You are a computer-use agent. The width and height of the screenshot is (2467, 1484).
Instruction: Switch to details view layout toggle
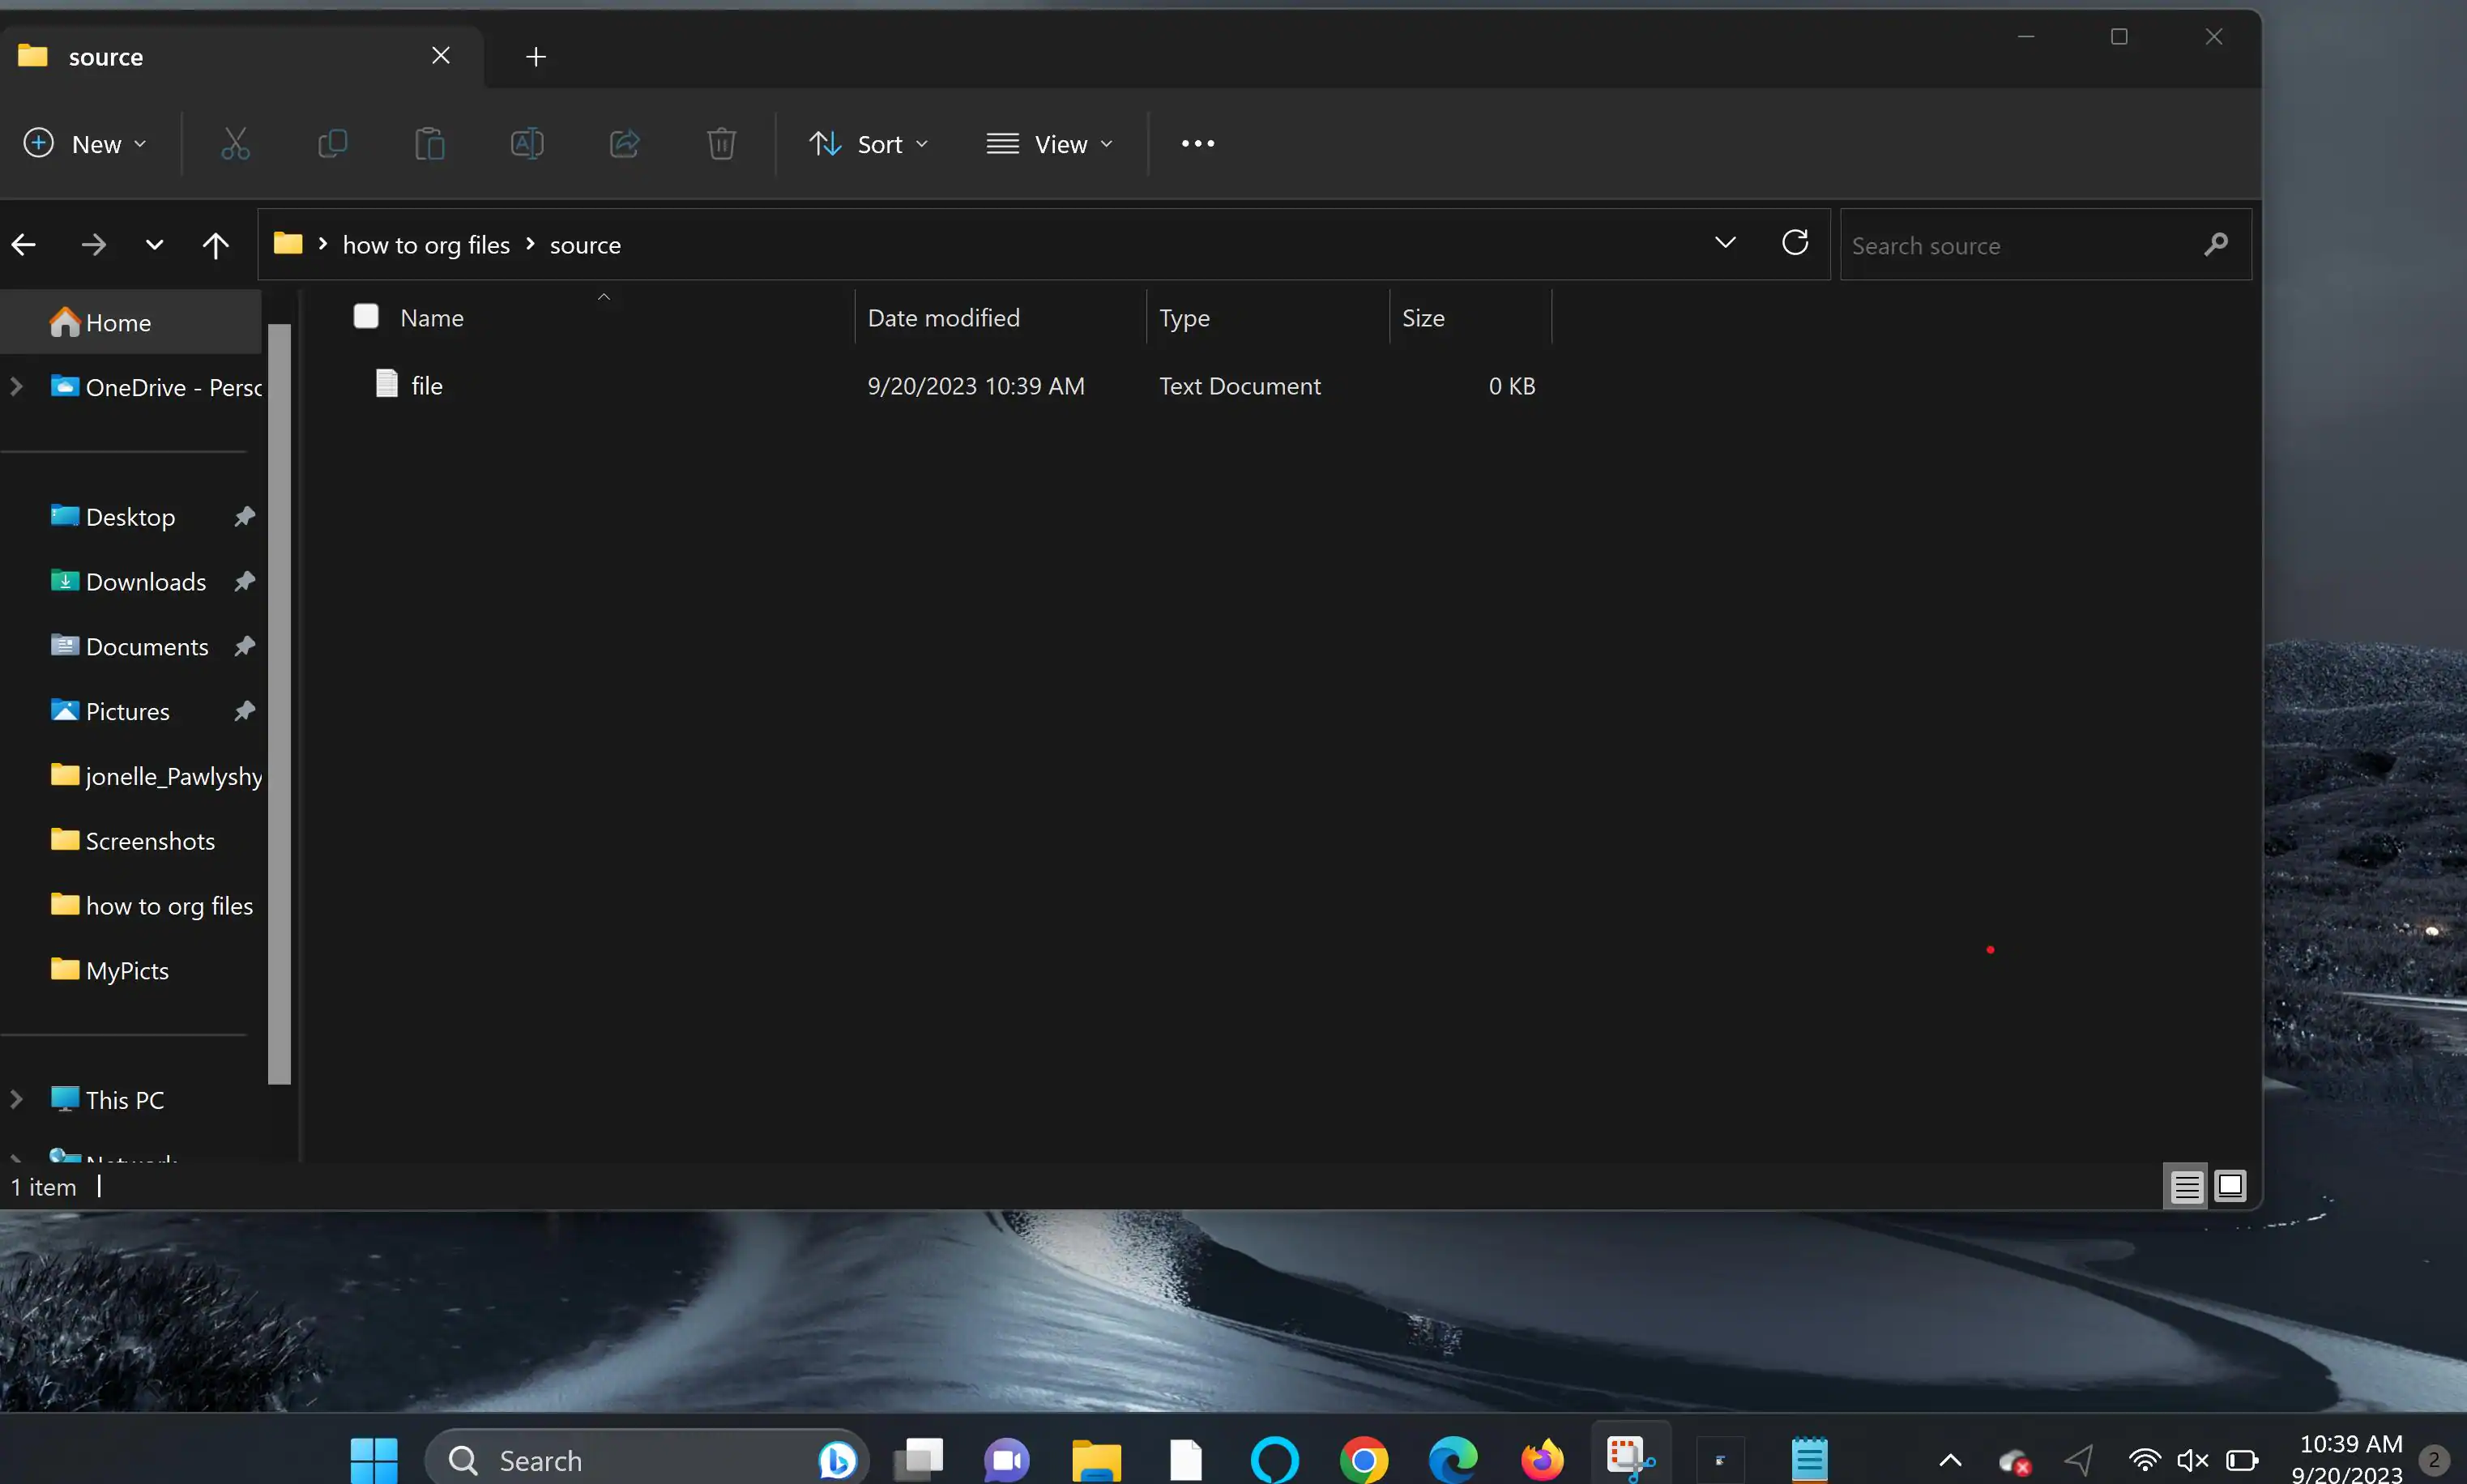(2186, 1187)
